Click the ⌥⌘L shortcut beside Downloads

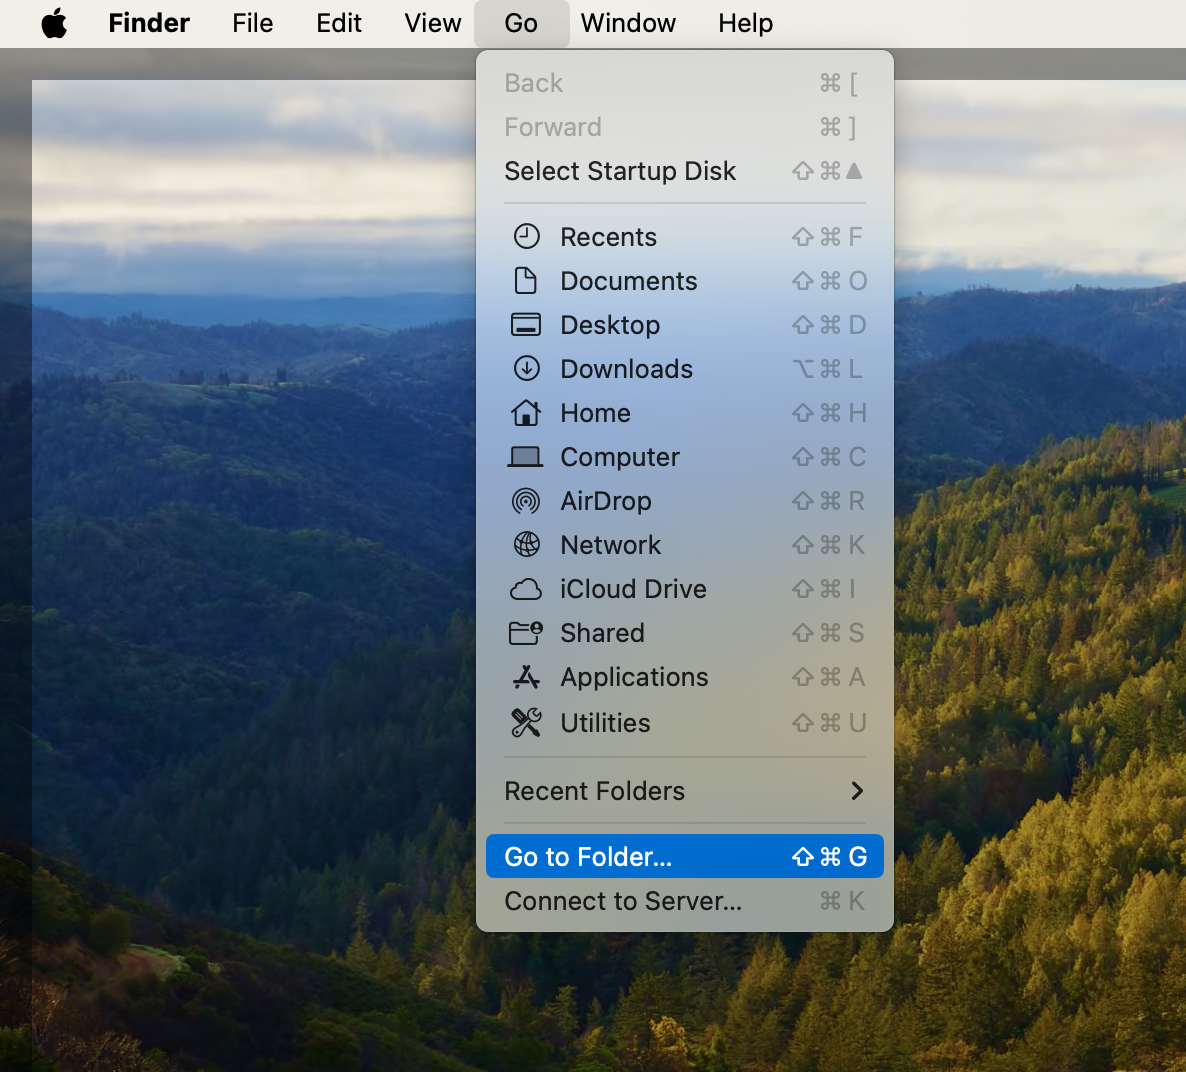[827, 368]
